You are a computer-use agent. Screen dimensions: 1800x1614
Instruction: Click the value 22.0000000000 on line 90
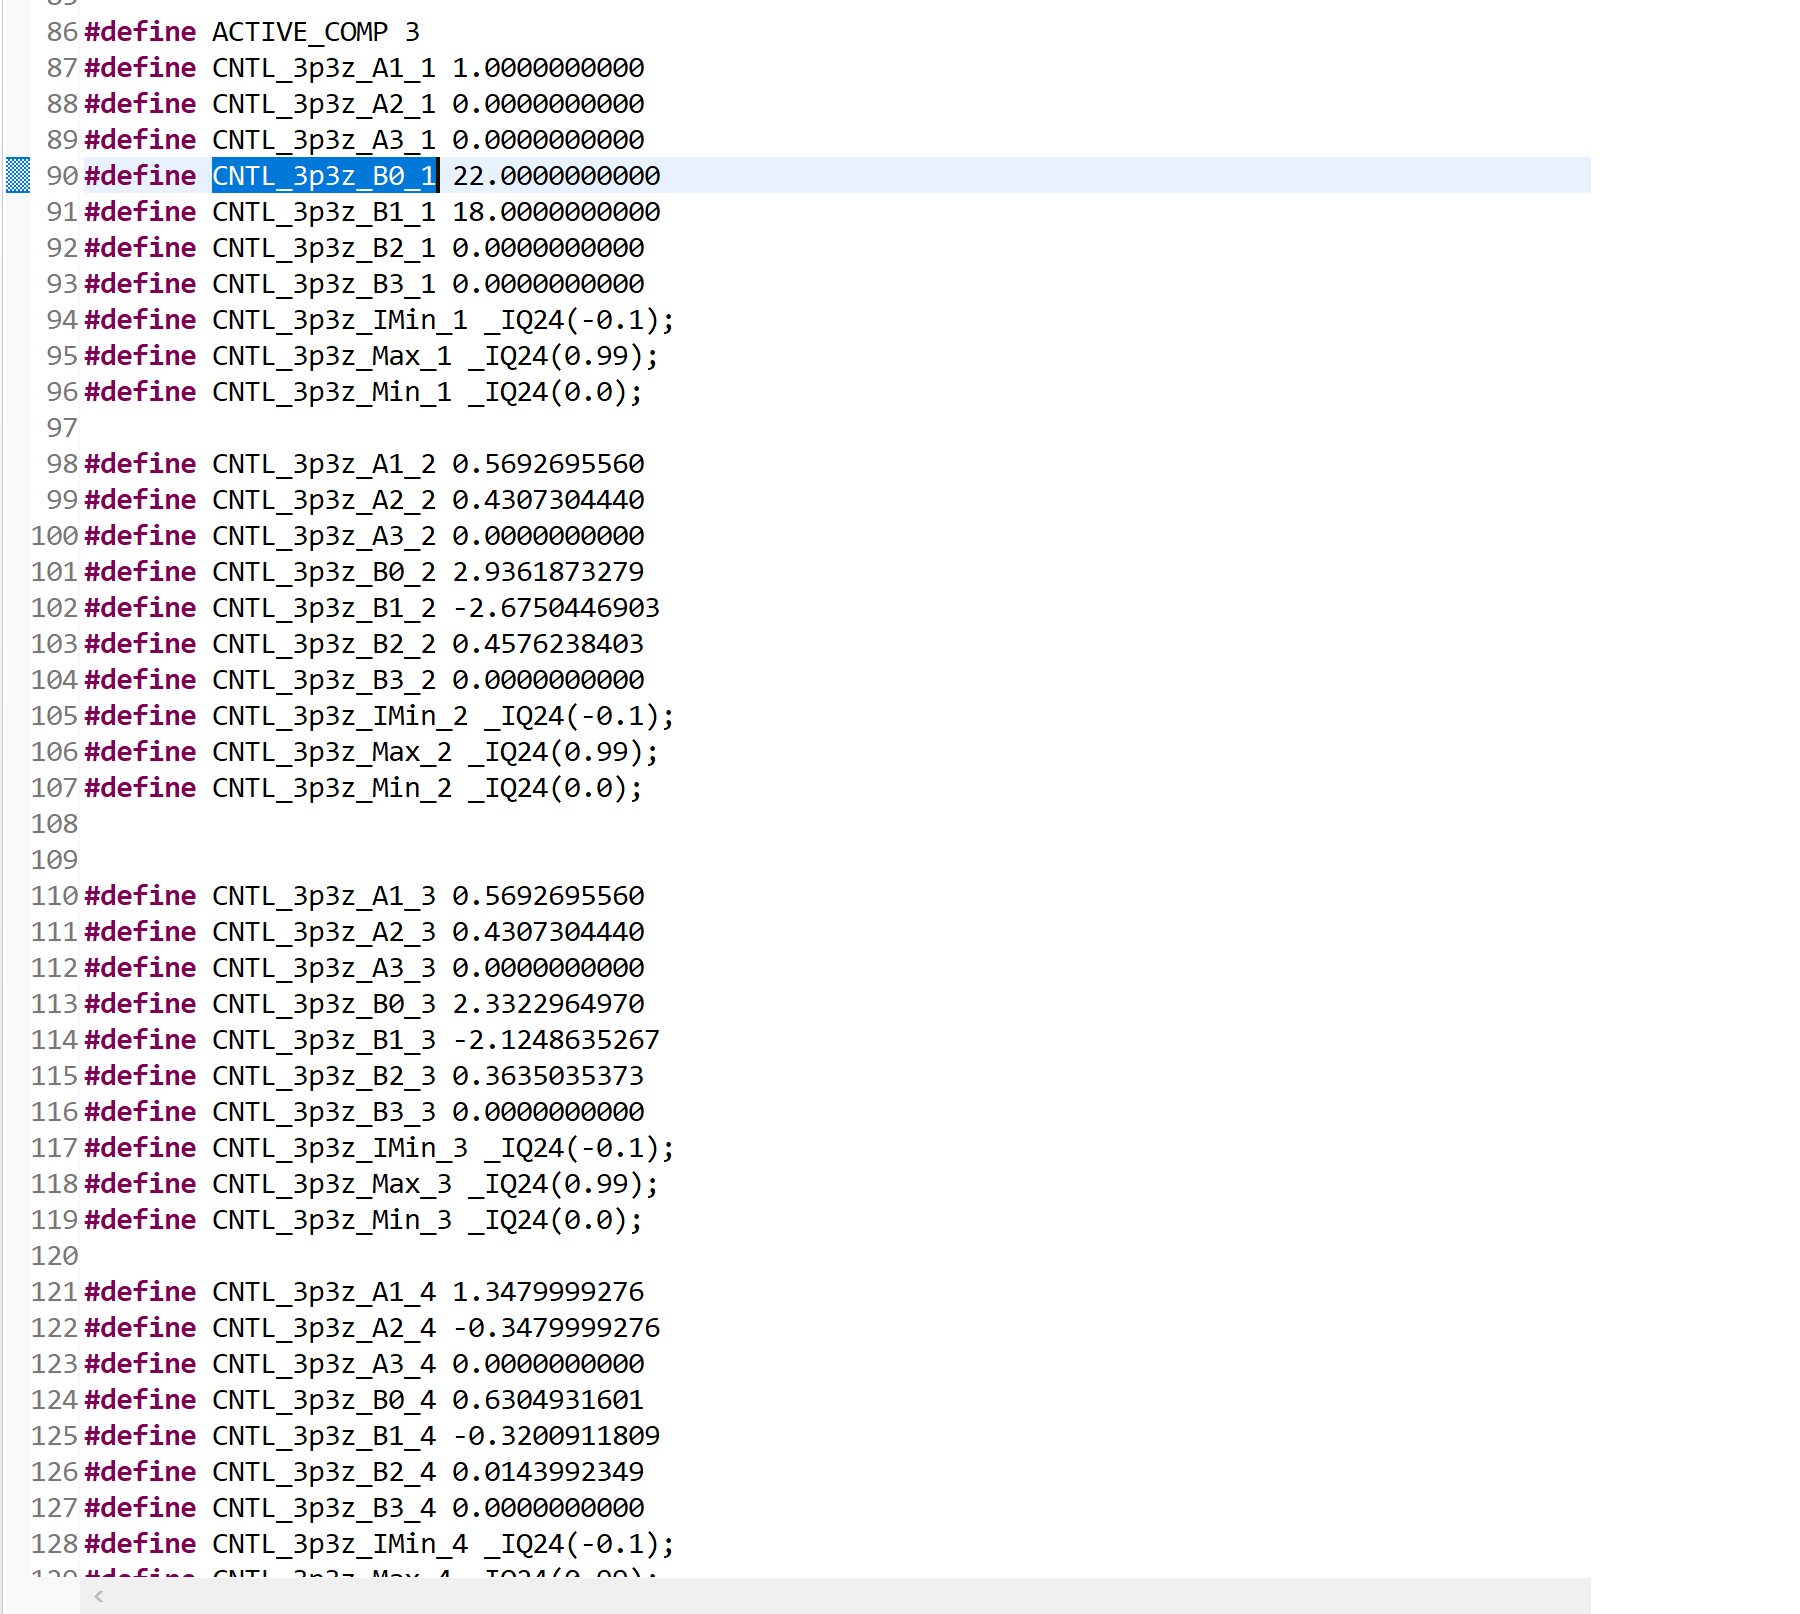(556, 176)
